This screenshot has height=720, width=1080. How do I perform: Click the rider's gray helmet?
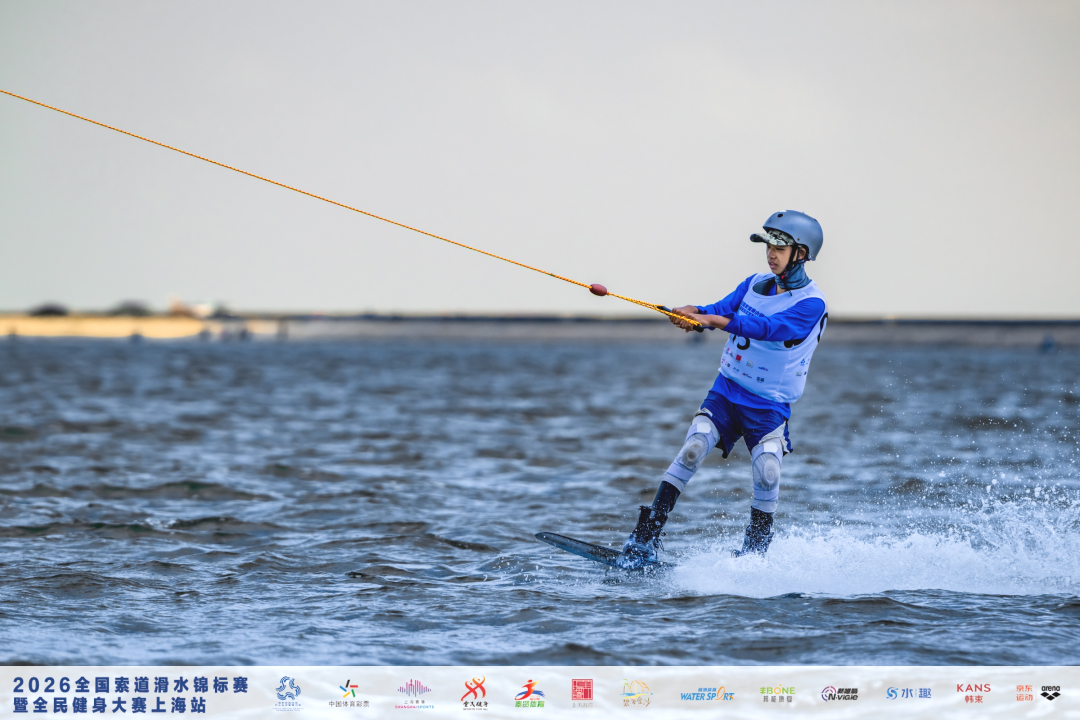tap(791, 233)
